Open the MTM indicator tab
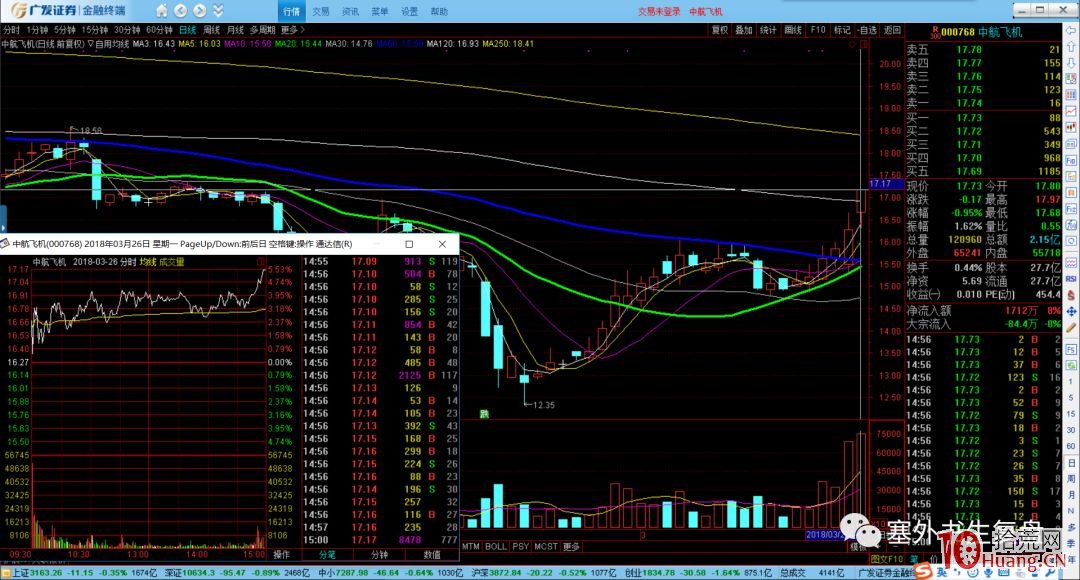 click(470, 546)
